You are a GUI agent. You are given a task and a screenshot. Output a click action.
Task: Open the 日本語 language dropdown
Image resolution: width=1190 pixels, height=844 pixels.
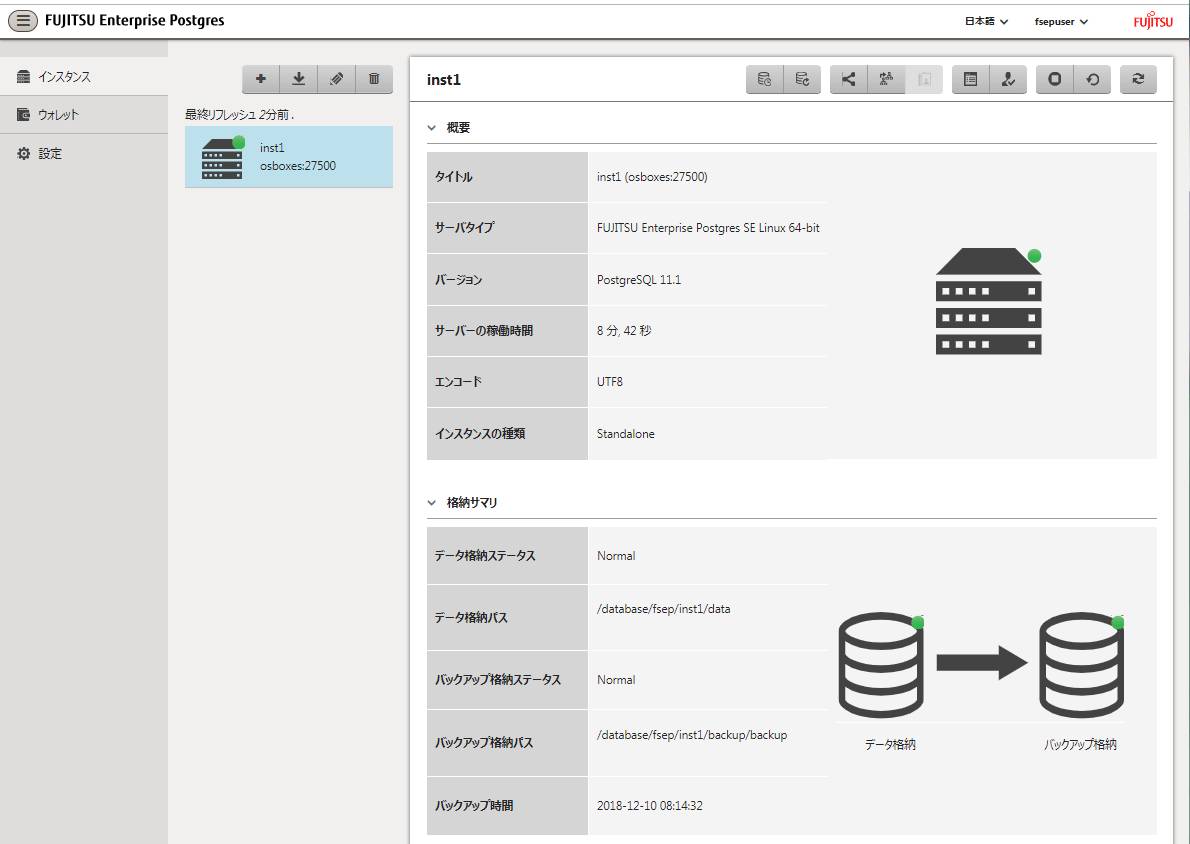point(986,21)
